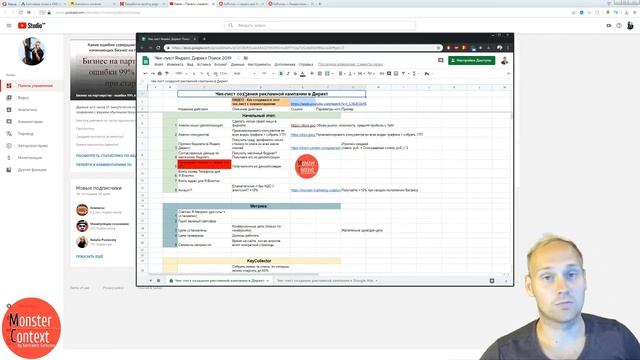The image size is (640, 360).
Task: Open borders tool in Sheets toolbar
Action: 320,73
